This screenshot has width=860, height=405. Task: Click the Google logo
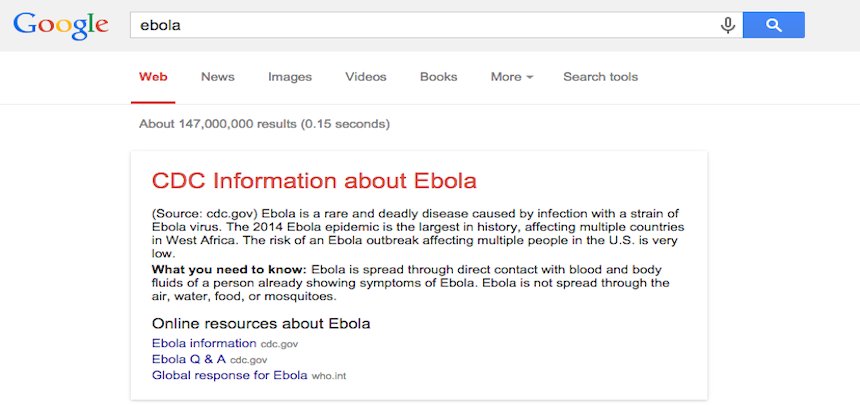61,26
